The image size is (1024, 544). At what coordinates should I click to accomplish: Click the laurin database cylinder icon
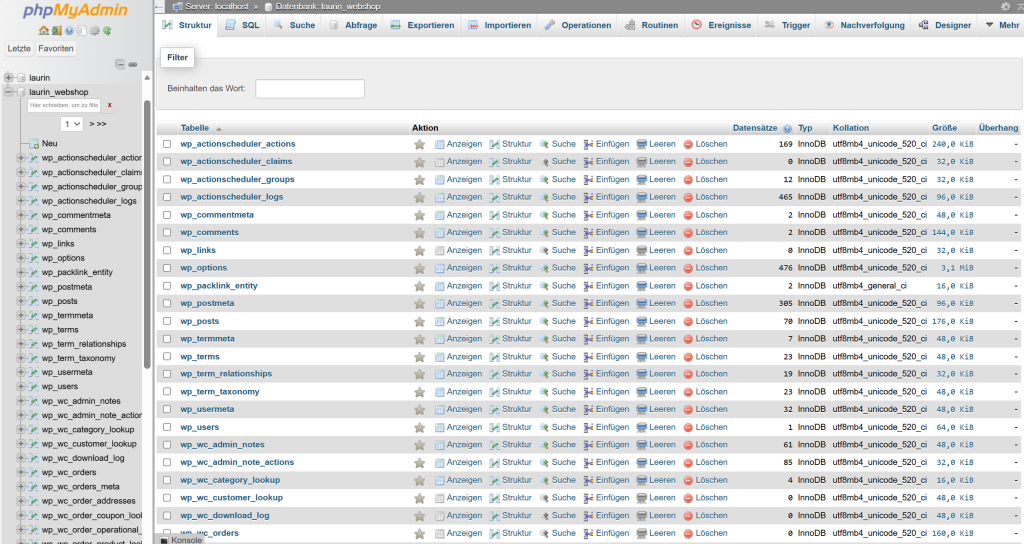(22, 78)
